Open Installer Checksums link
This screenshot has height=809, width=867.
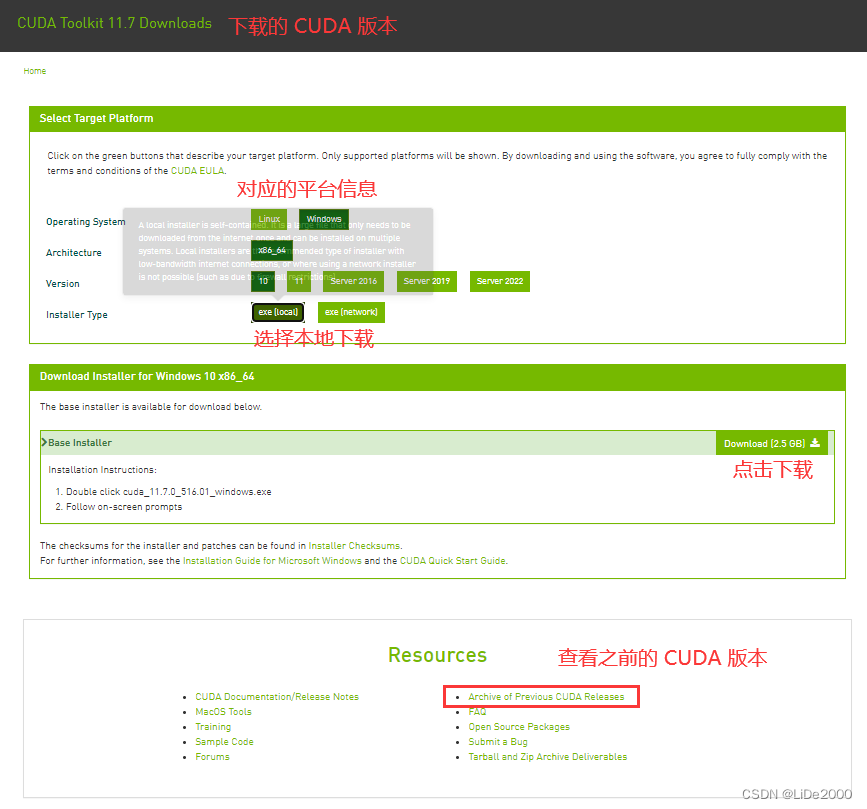click(354, 546)
